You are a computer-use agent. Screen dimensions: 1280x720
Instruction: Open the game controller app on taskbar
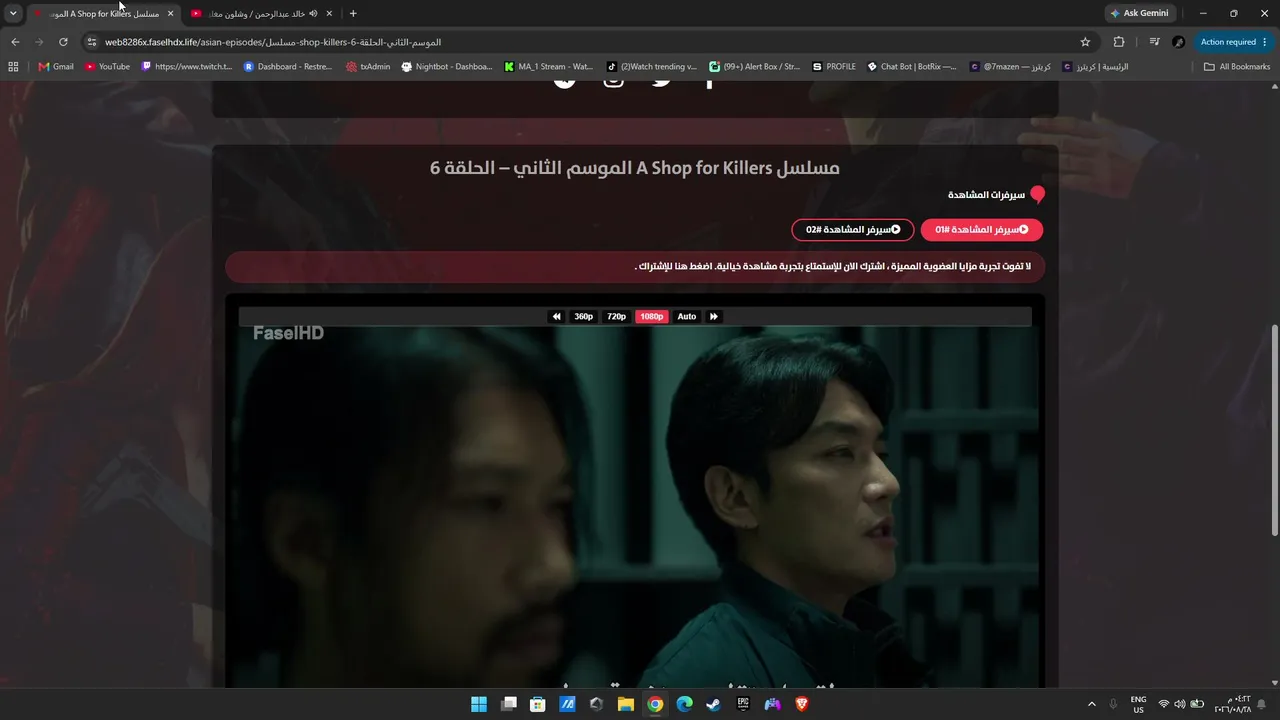click(772, 704)
